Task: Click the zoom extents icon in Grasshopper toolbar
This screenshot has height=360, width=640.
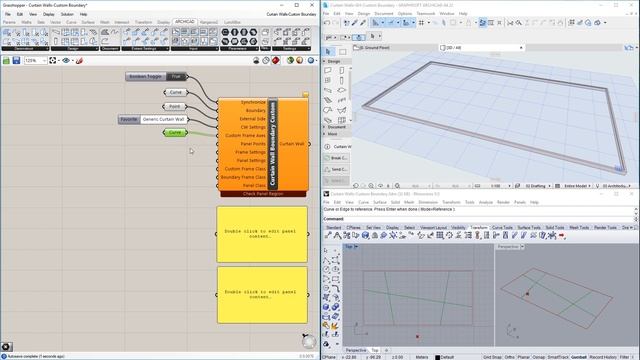Action: click(53, 60)
